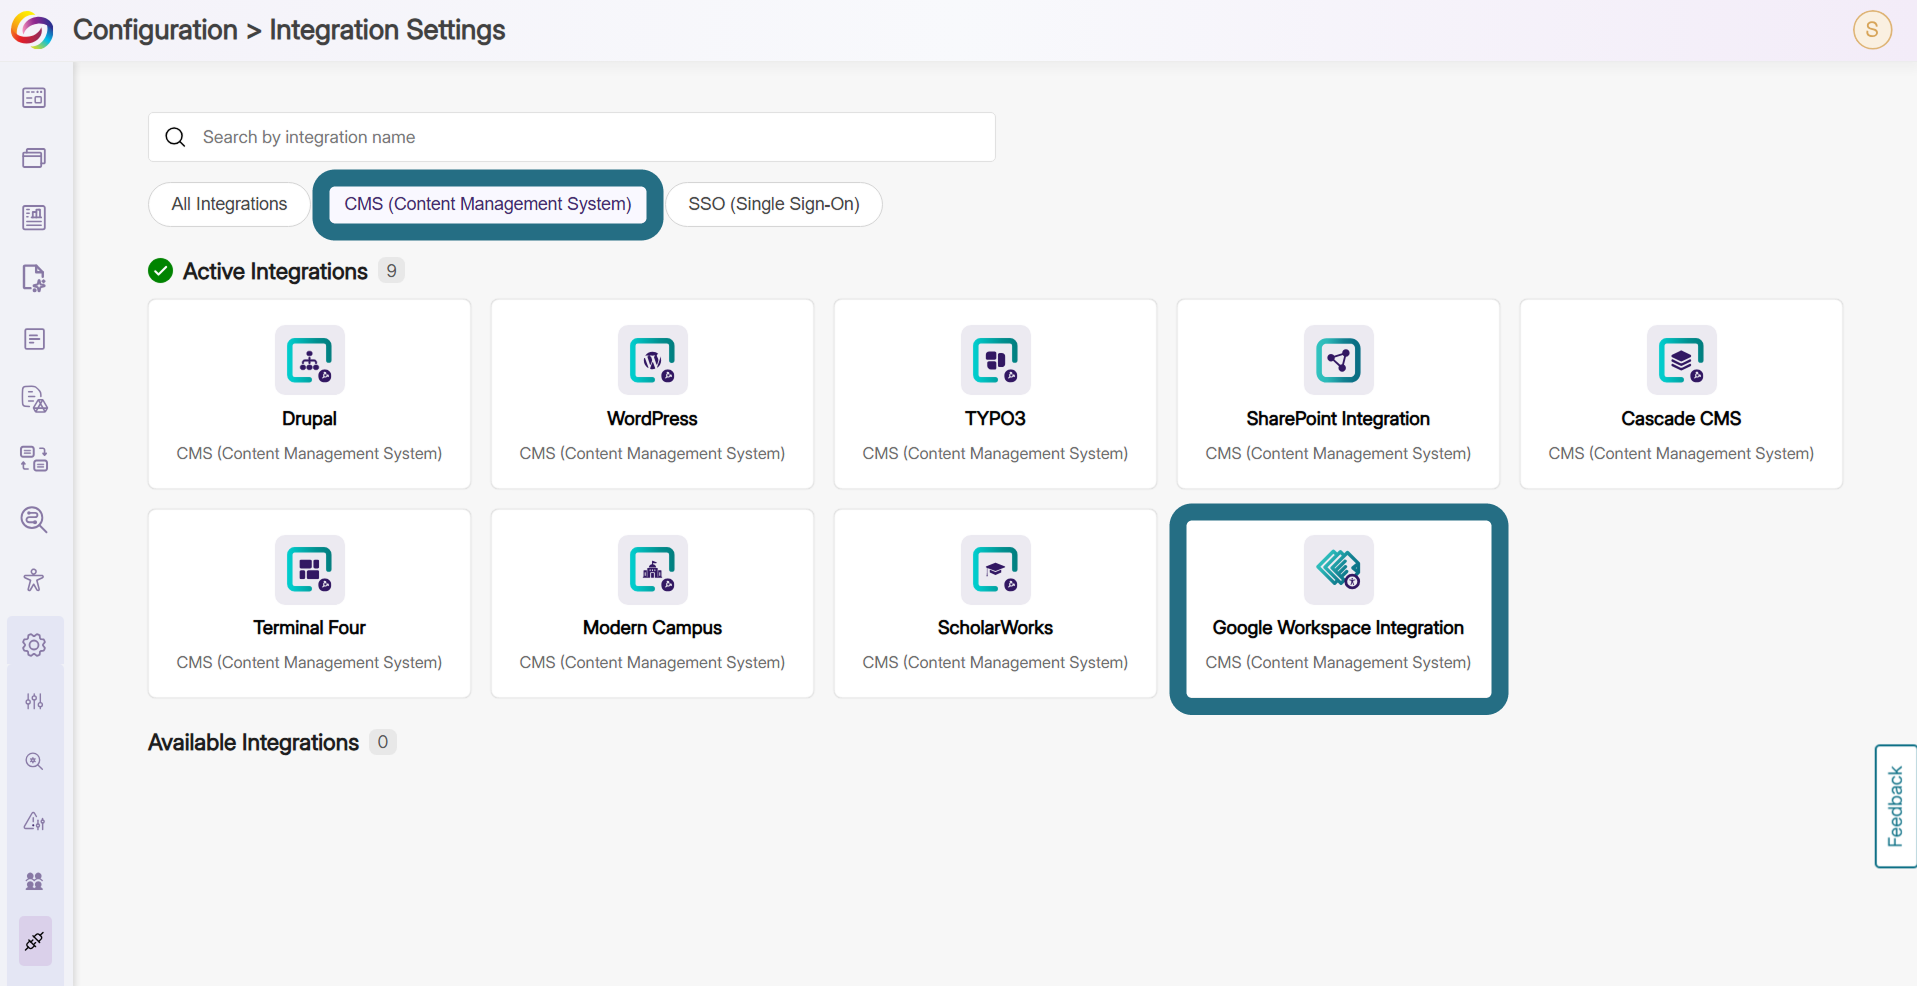Open the user avatar S menu
Image resolution: width=1917 pixels, height=986 pixels.
(x=1872, y=30)
